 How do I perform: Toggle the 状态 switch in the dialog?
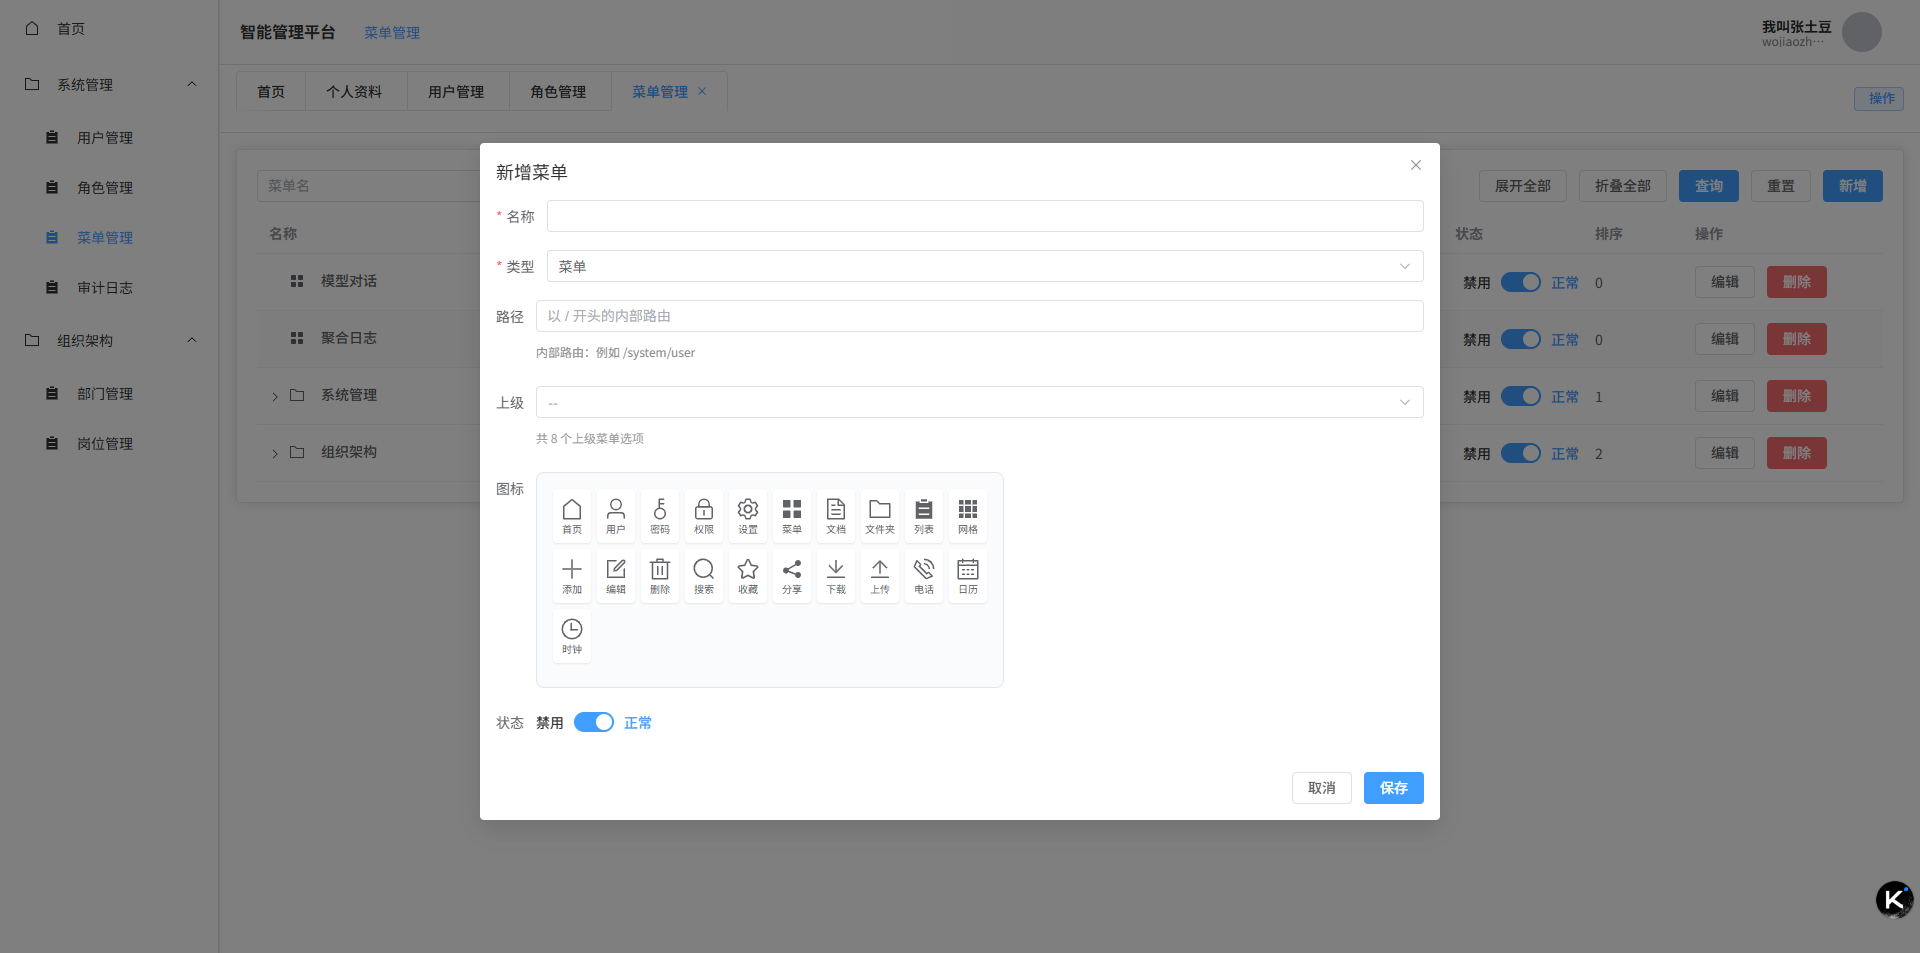pos(594,722)
